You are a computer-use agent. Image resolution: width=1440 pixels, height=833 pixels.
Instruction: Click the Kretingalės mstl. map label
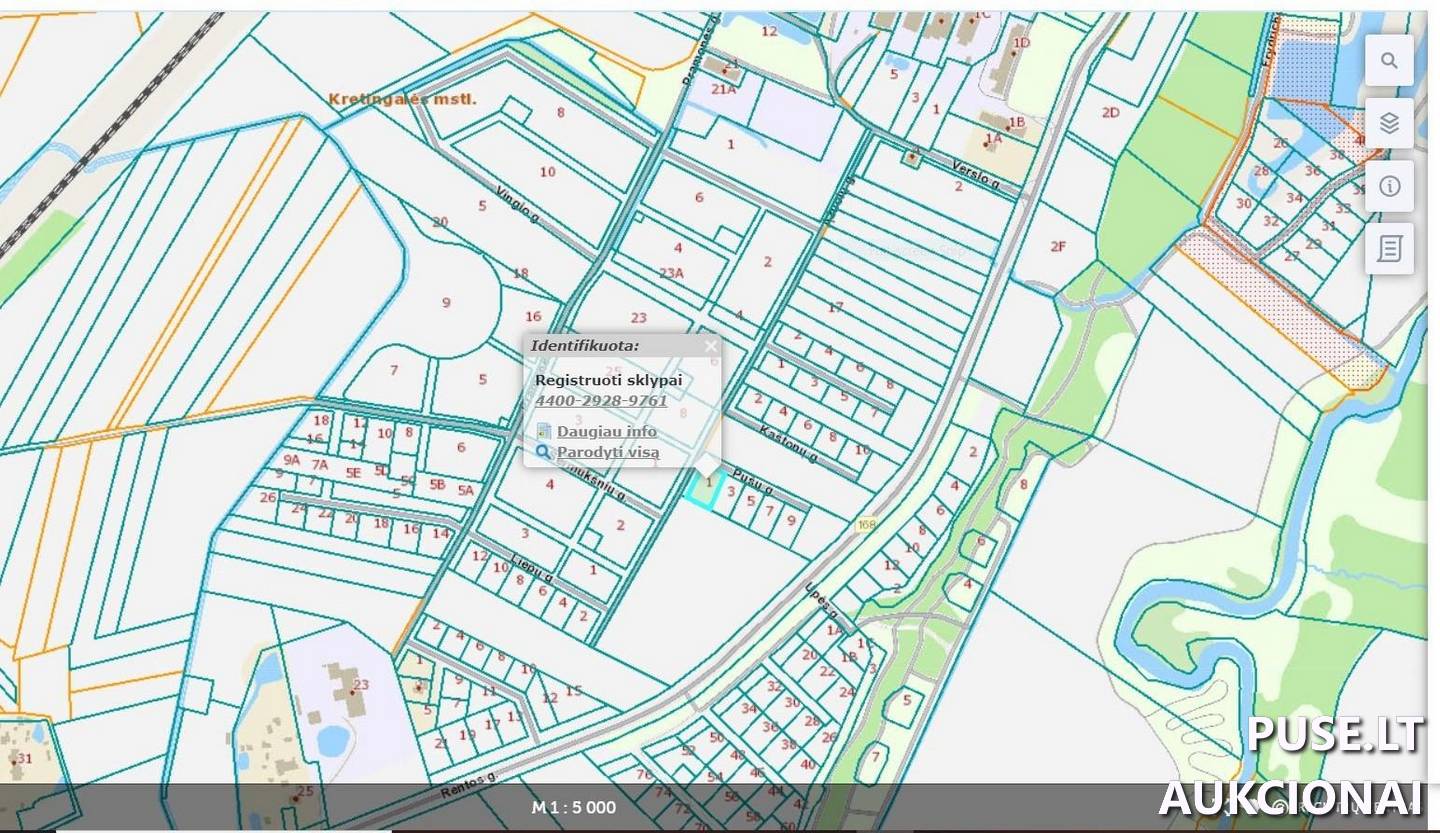tap(402, 99)
